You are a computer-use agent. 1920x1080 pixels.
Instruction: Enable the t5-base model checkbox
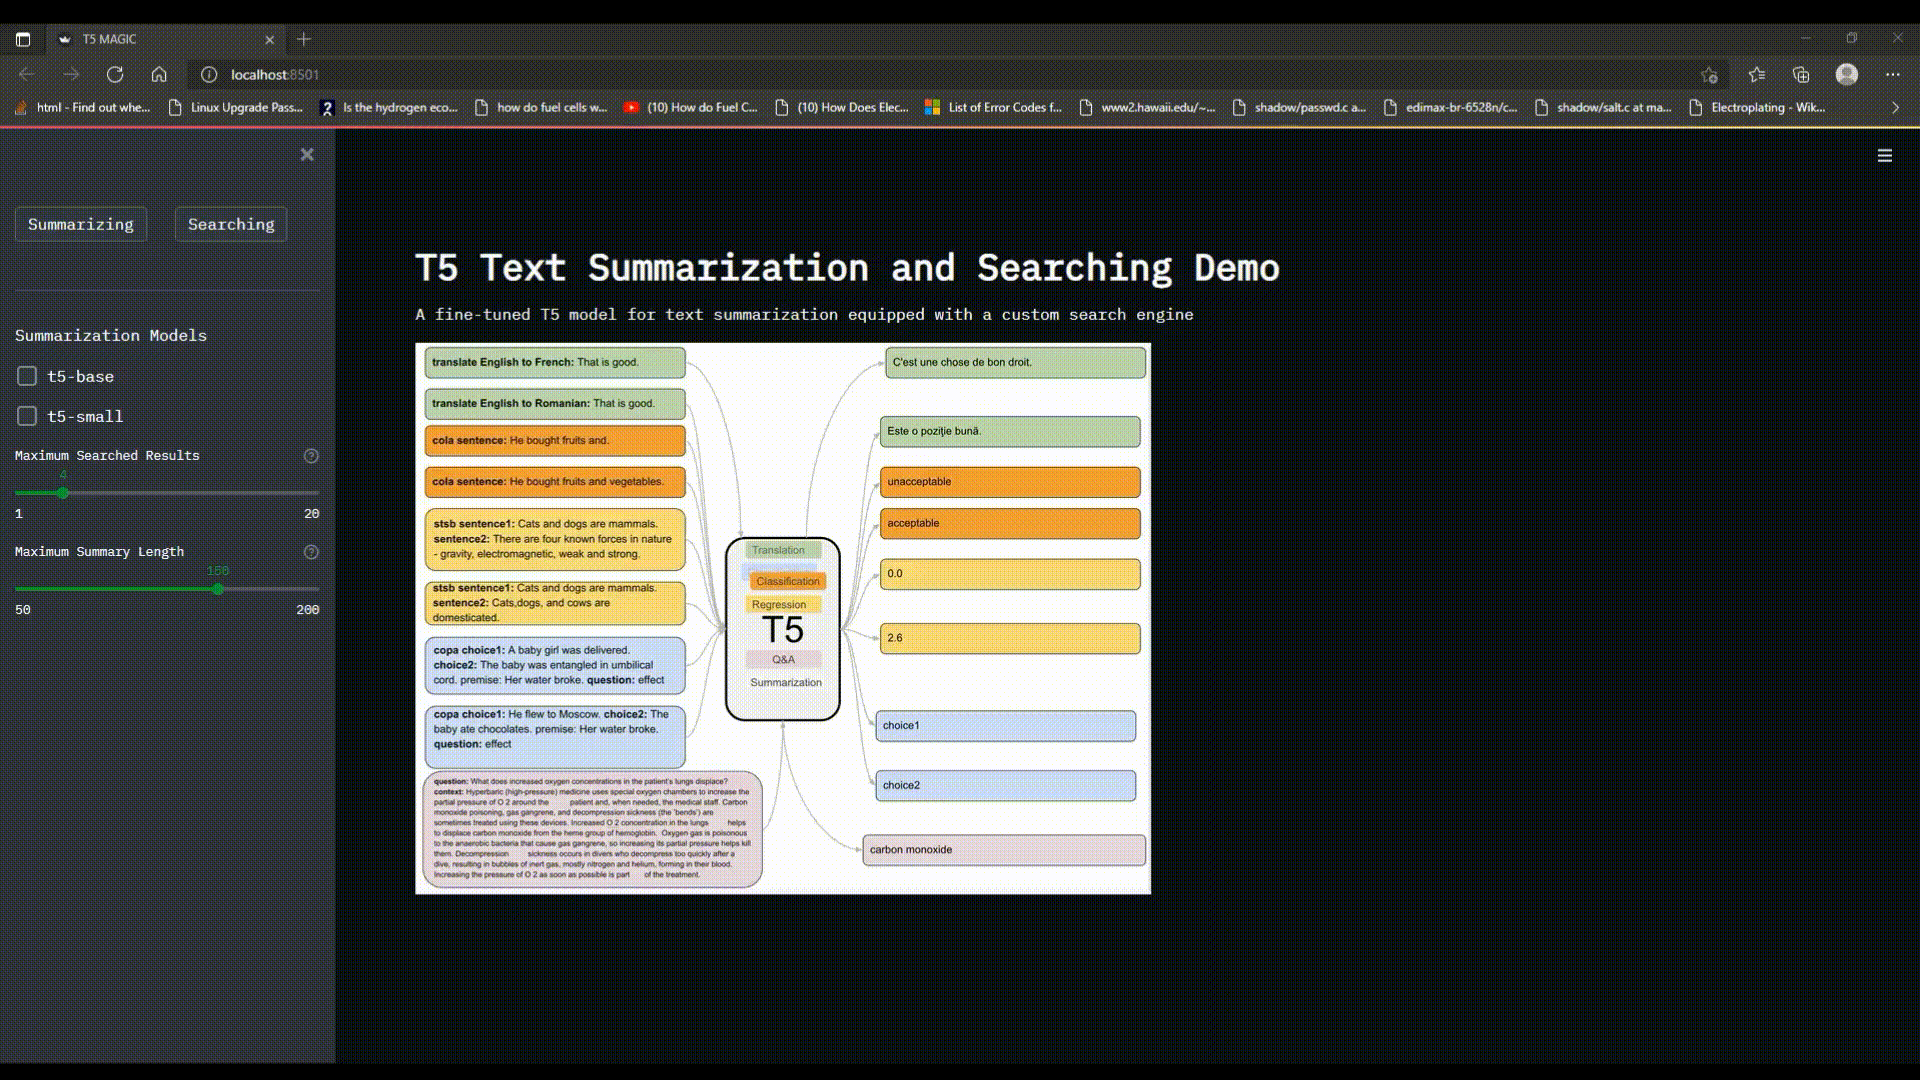point(27,376)
